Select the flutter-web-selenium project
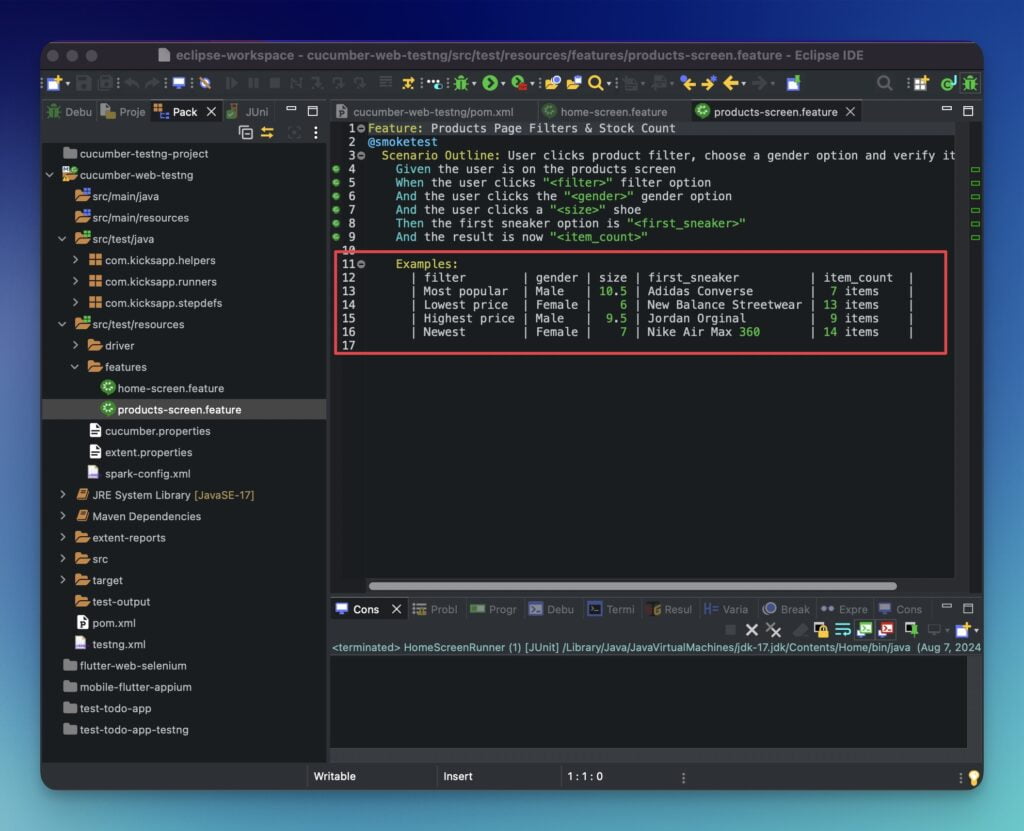1024x831 pixels. pyautogui.click(x=133, y=666)
